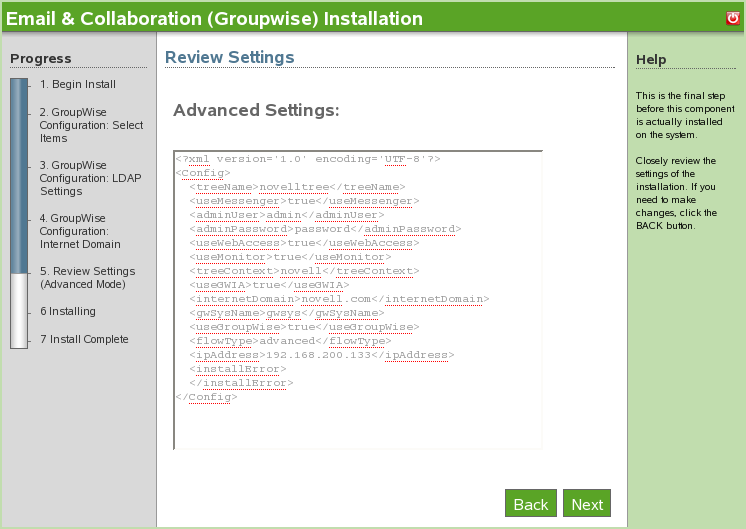Click the treeName novelltree XML line

[x=297, y=187]
